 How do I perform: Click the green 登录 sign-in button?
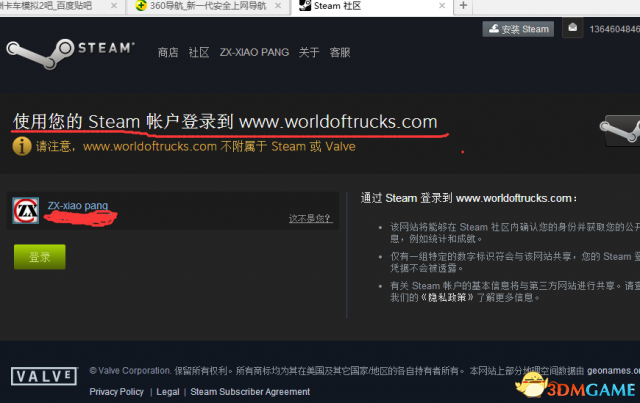[40, 257]
